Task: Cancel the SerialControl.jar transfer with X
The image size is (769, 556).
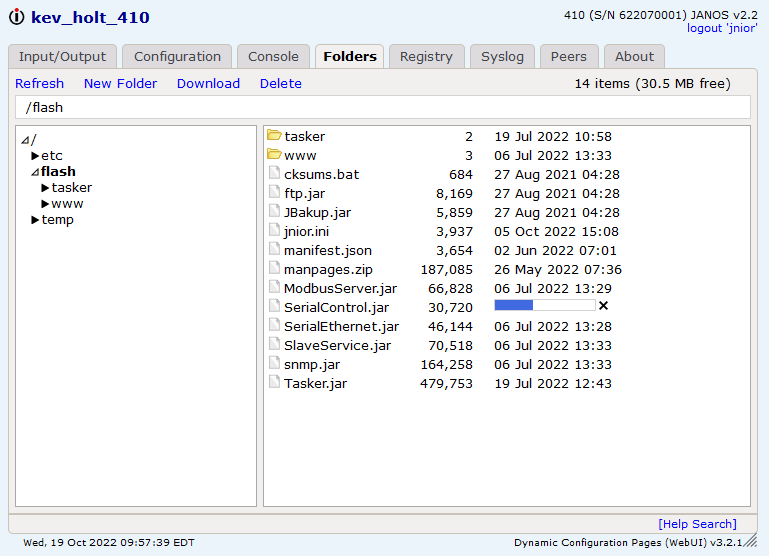Action: tap(603, 306)
